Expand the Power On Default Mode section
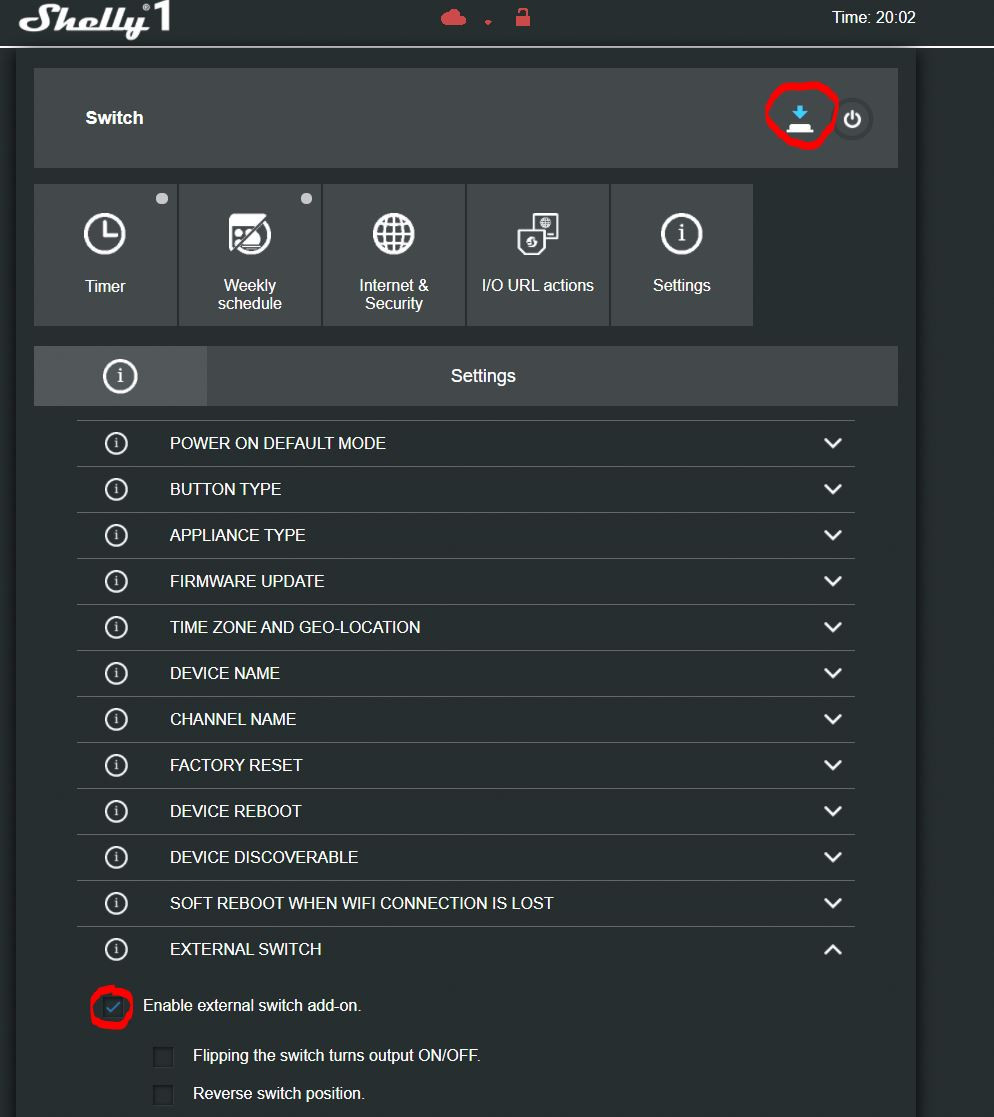The width and height of the screenshot is (994, 1117). 832,443
